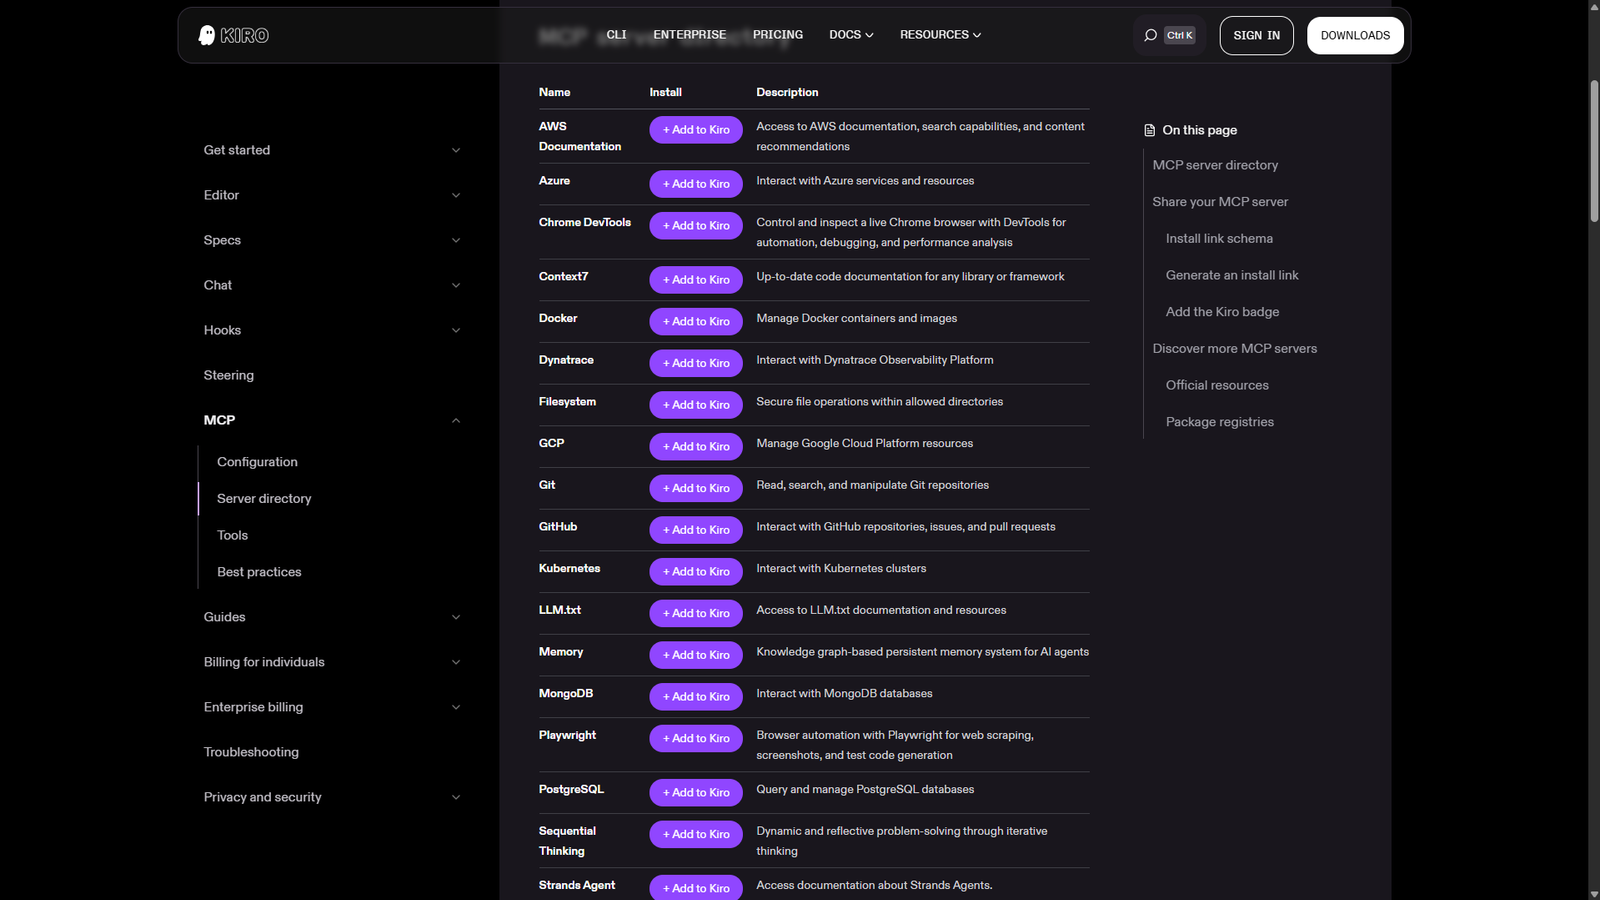Add Azure server to Kiro
This screenshot has width=1600, height=900.
696,184
